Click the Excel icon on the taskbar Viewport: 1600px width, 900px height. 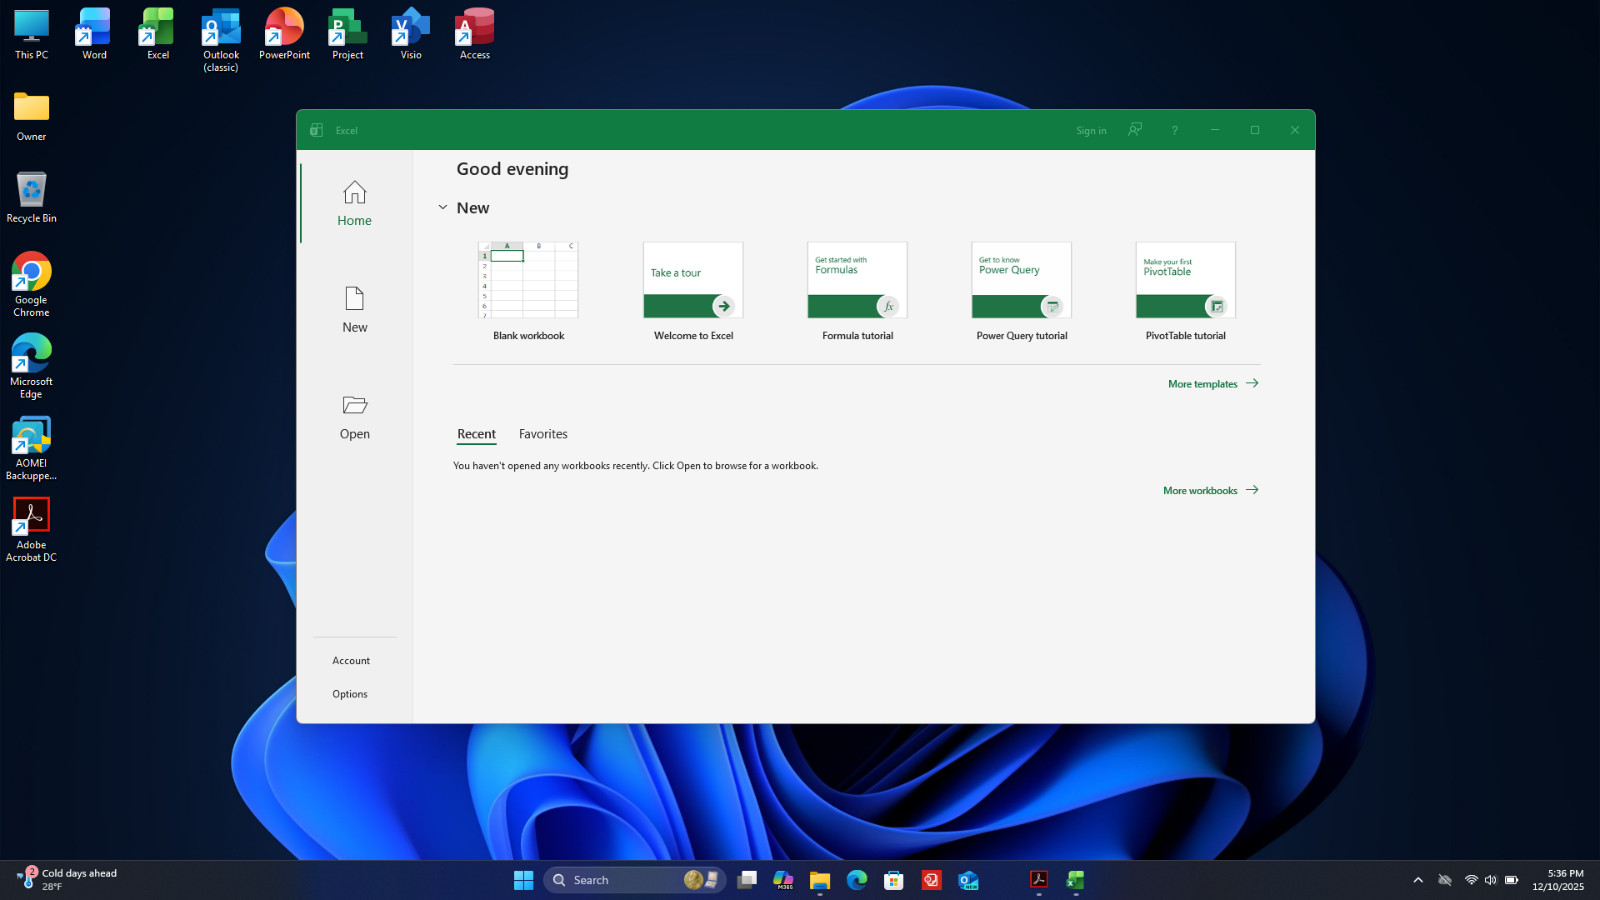click(1076, 880)
